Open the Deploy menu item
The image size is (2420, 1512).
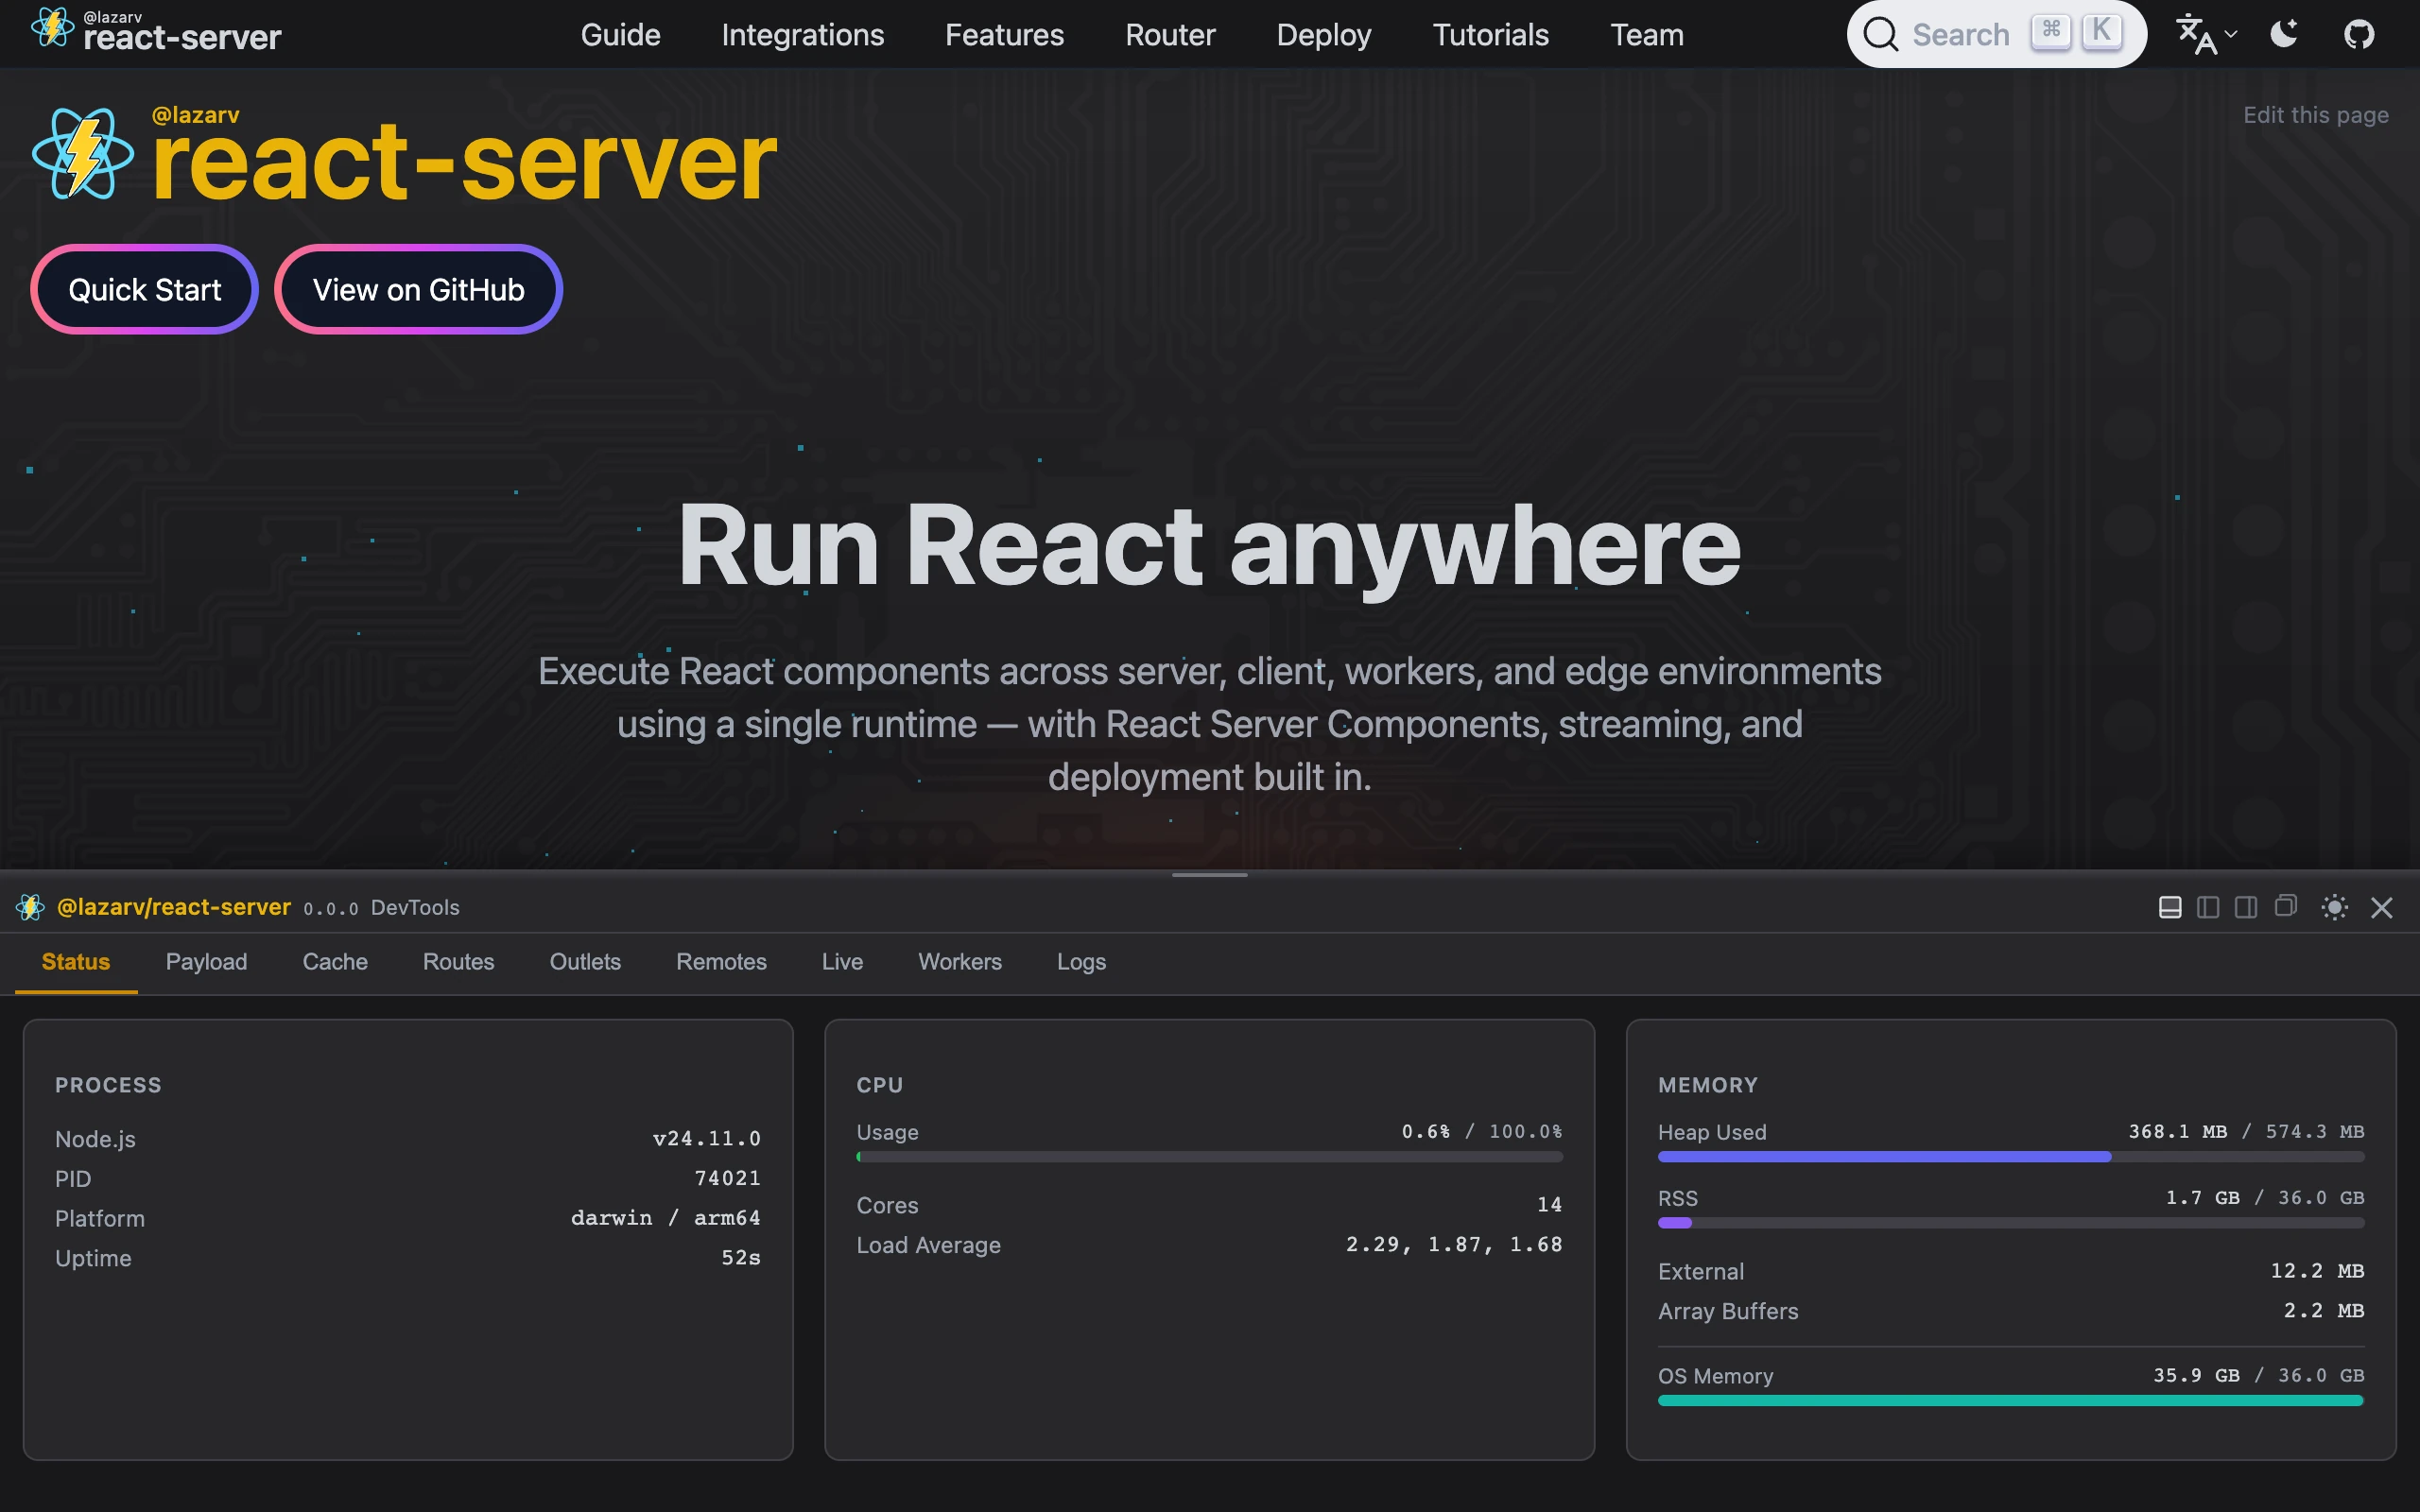coord(1323,35)
